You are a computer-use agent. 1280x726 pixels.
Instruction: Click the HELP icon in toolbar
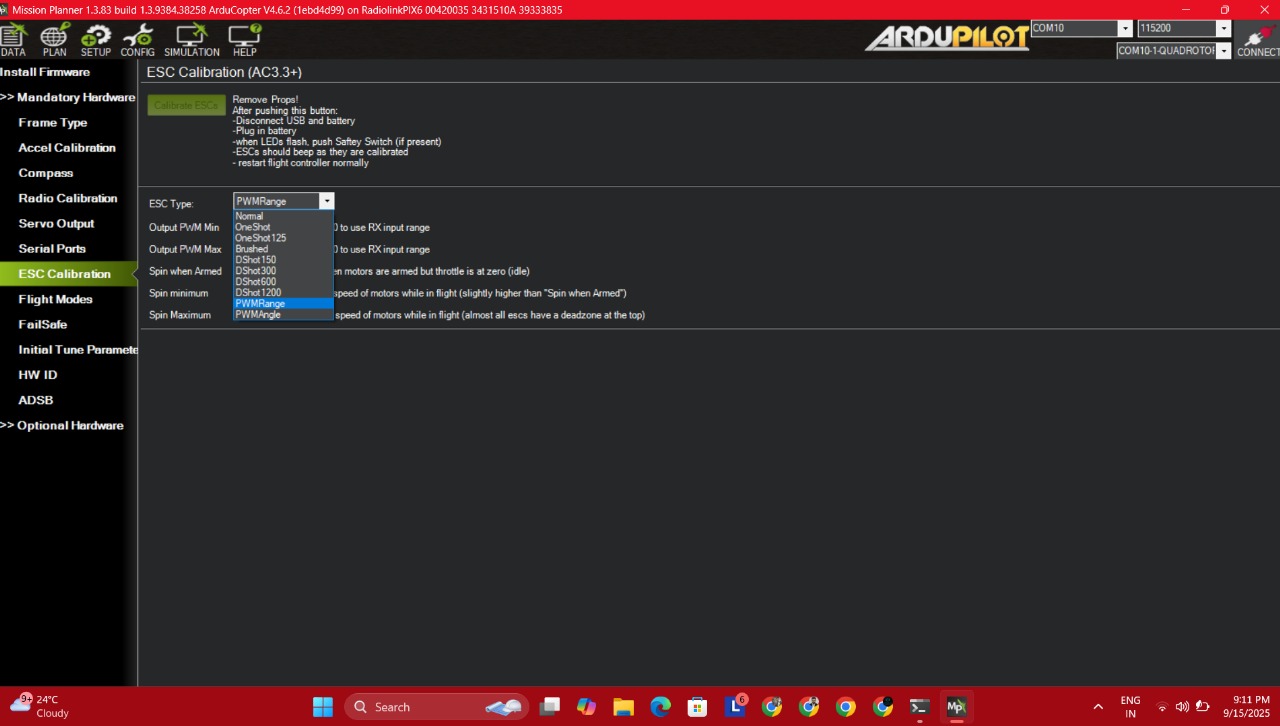click(x=244, y=39)
